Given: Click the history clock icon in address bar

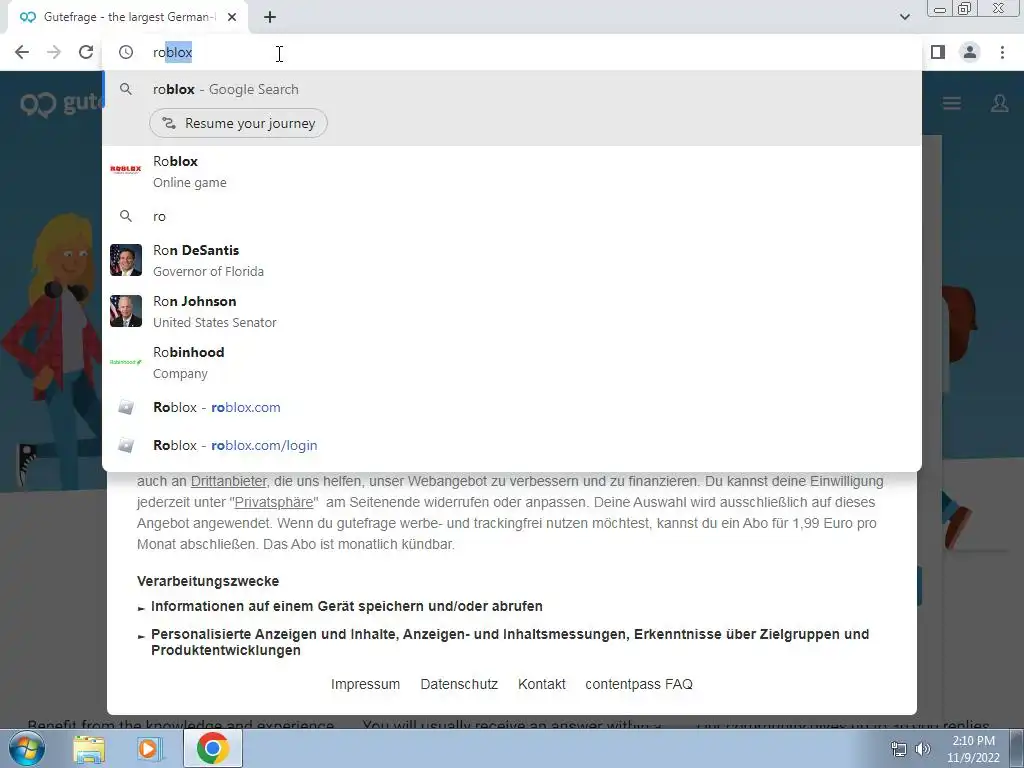Looking at the screenshot, I should (126, 52).
